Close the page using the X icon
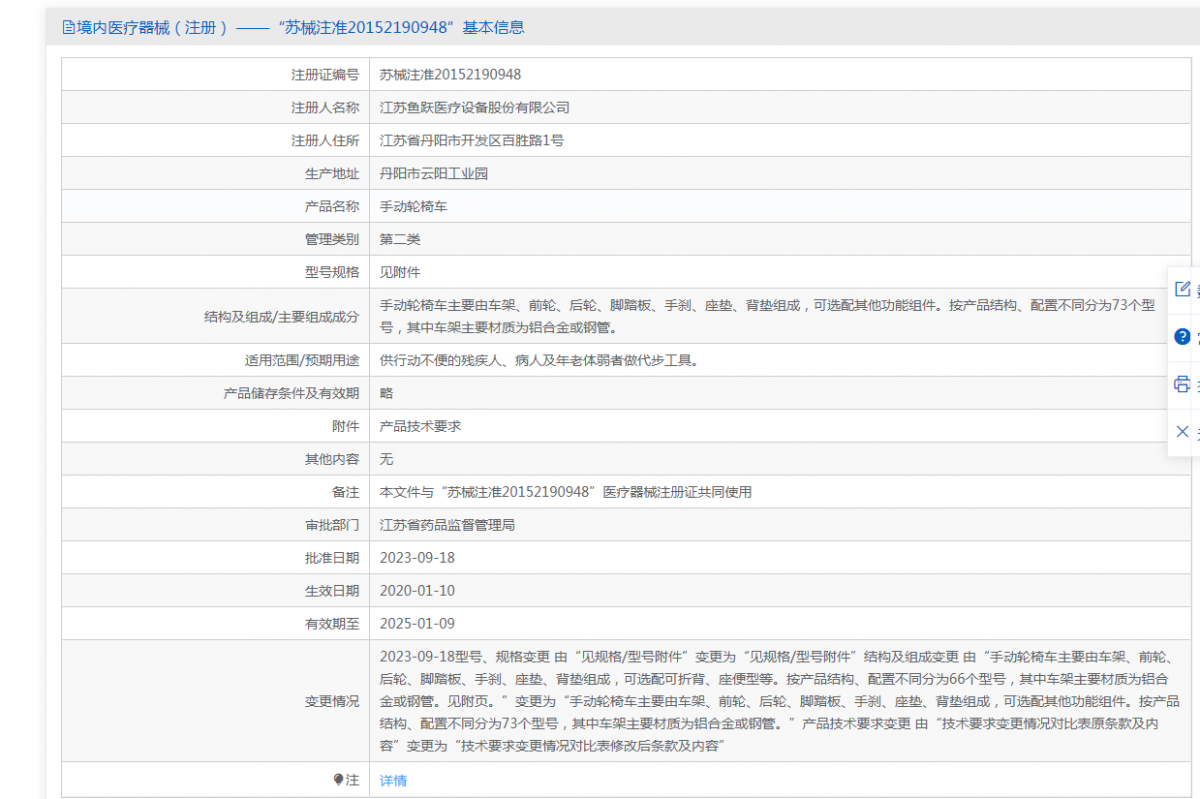Viewport: 1200px width, 799px height. click(1182, 432)
